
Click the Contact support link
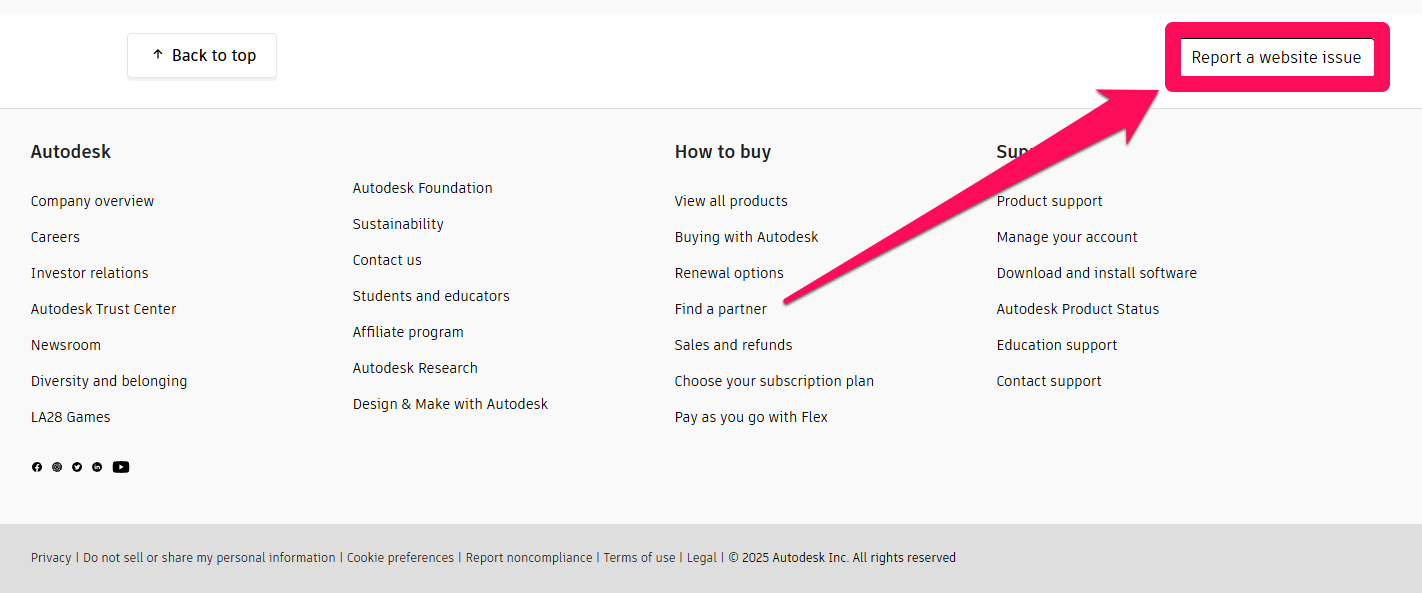click(x=1049, y=381)
